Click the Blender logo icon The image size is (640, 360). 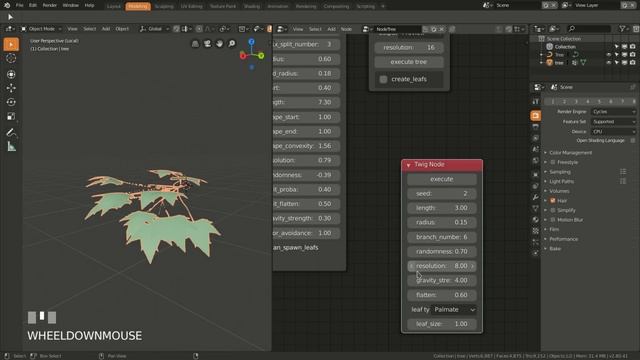(x=7, y=5)
